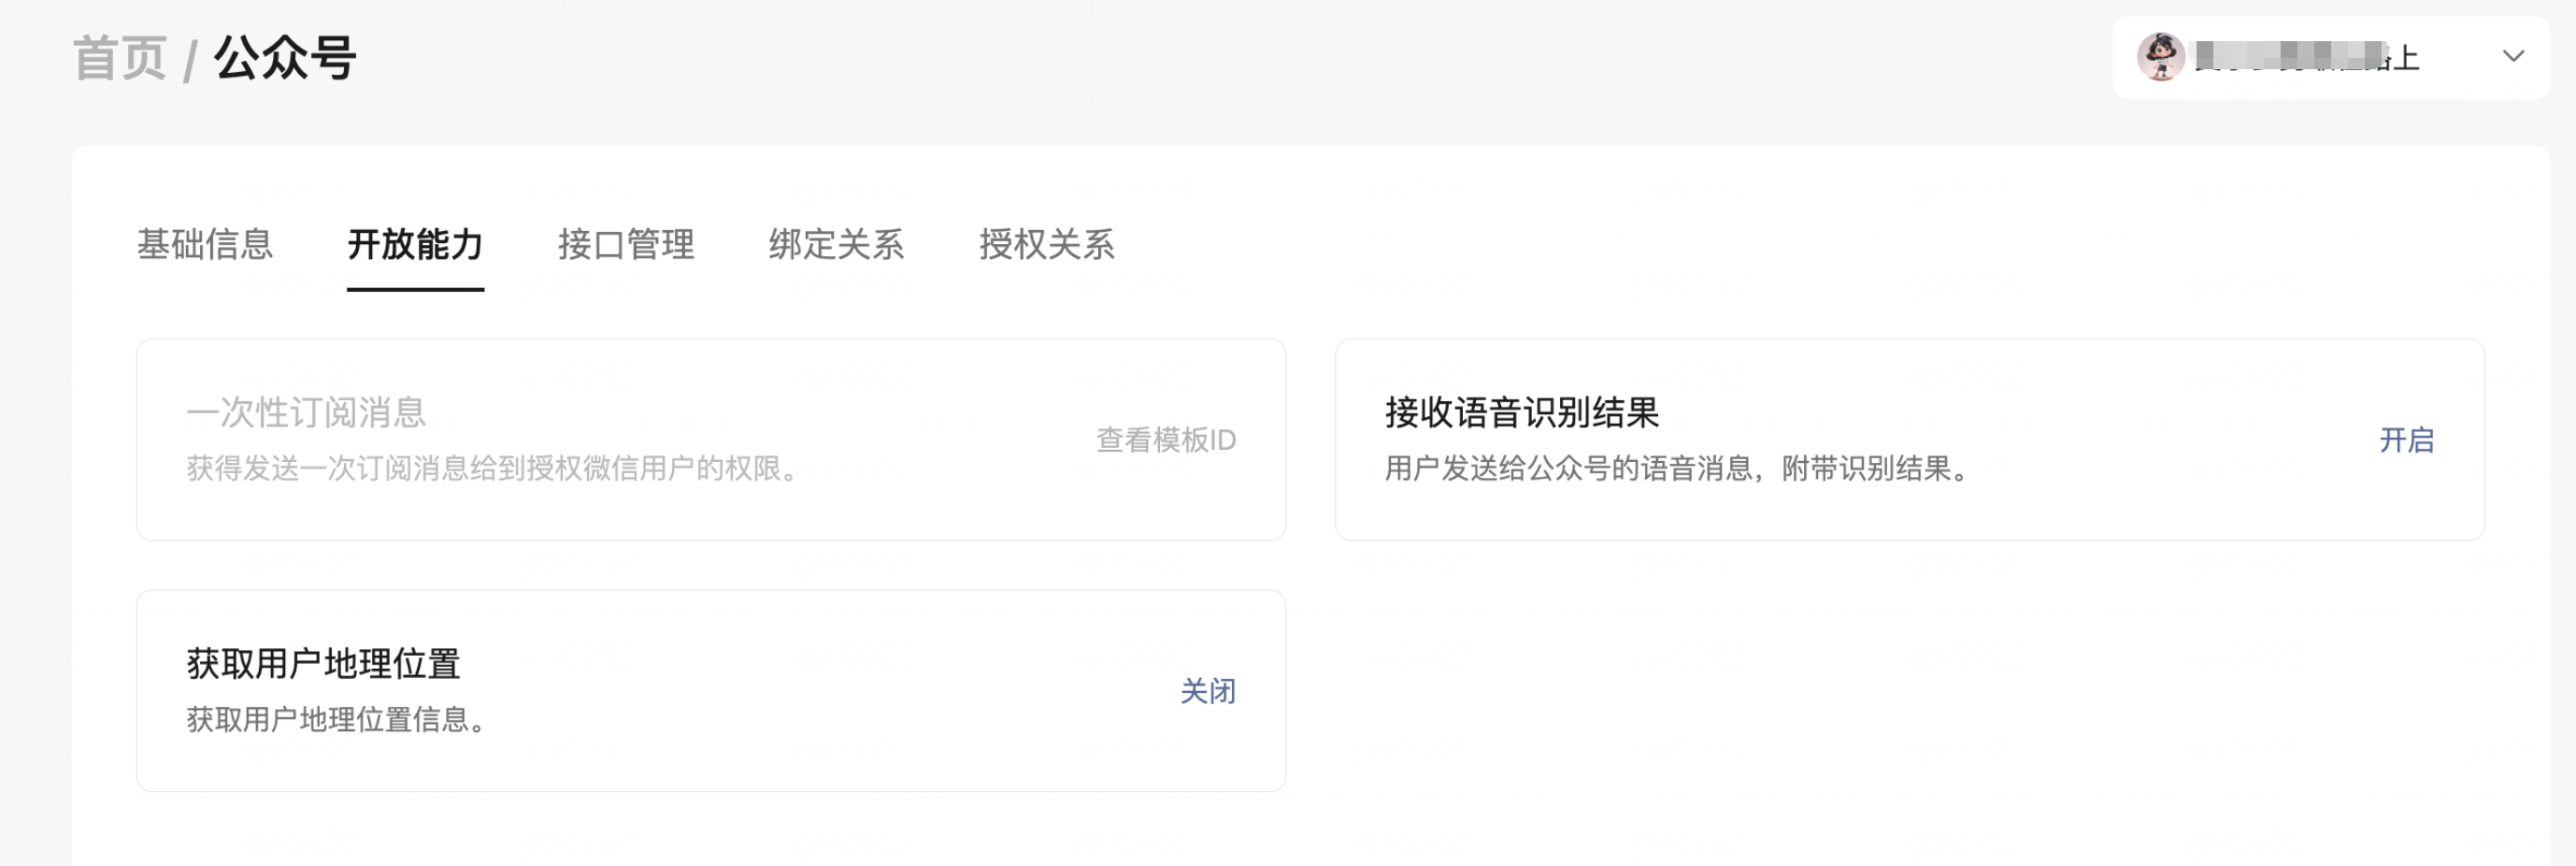
Task: Click the 一次性订阅消息 card title
Action: click(x=306, y=412)
